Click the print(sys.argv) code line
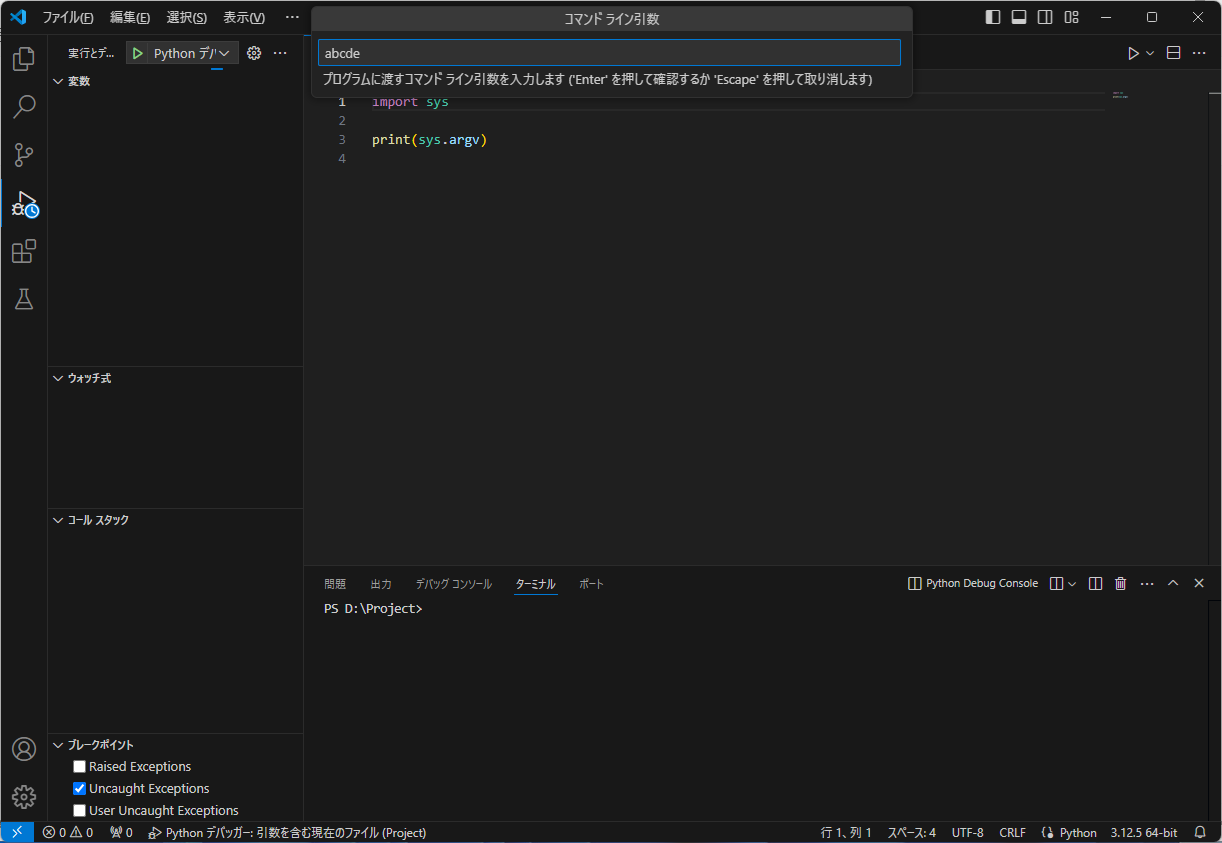Image resolution: width=1222 pixels, height=843 pixels. coord(429,140)
